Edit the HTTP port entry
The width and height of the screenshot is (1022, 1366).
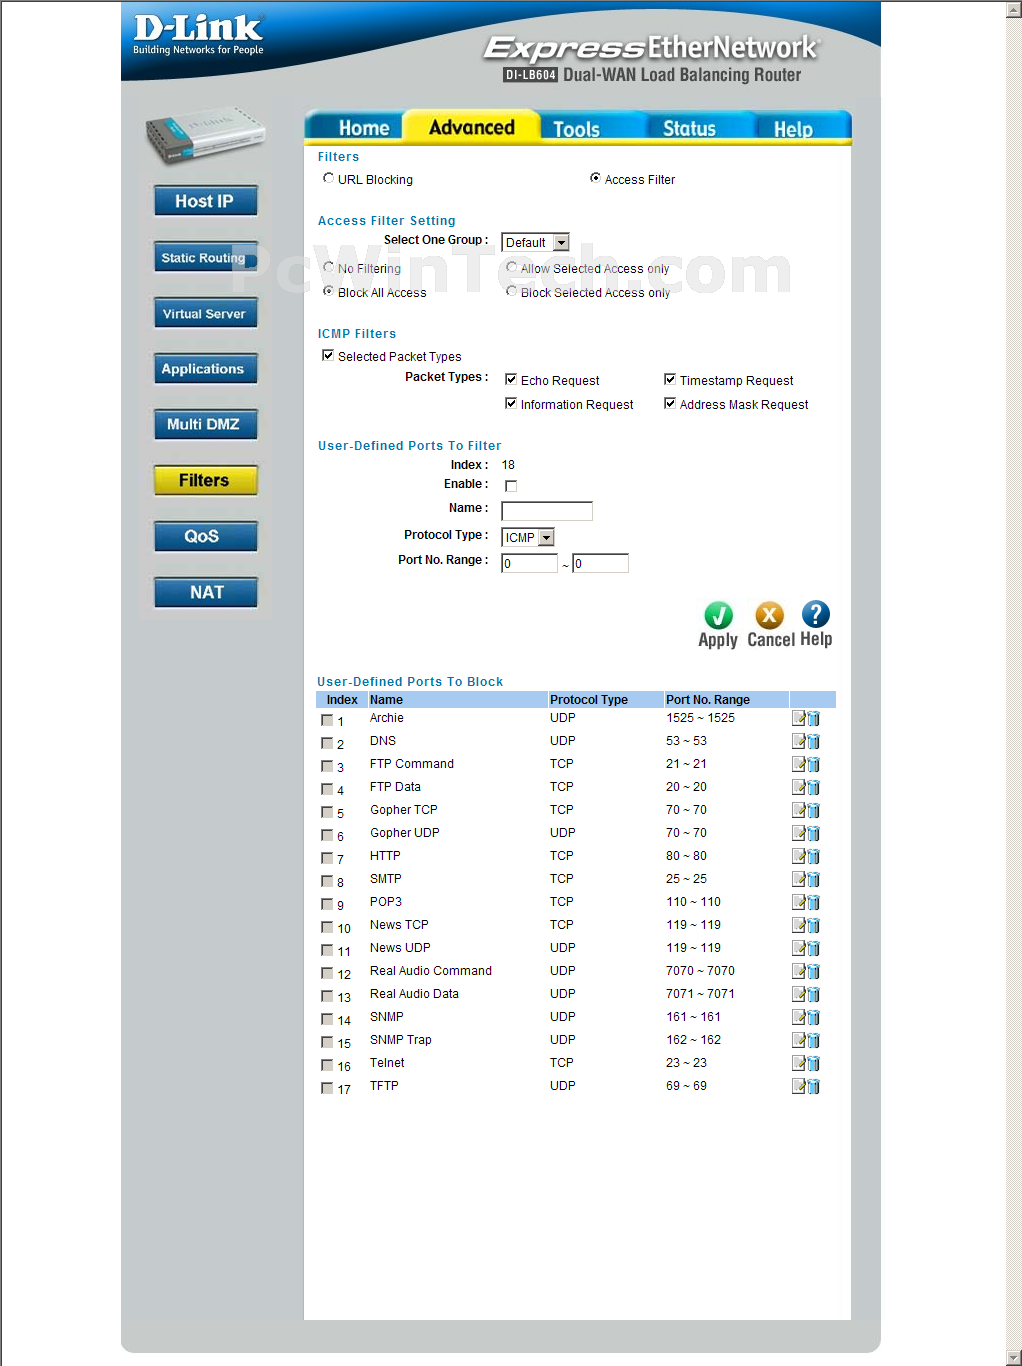tap(799, 856)
